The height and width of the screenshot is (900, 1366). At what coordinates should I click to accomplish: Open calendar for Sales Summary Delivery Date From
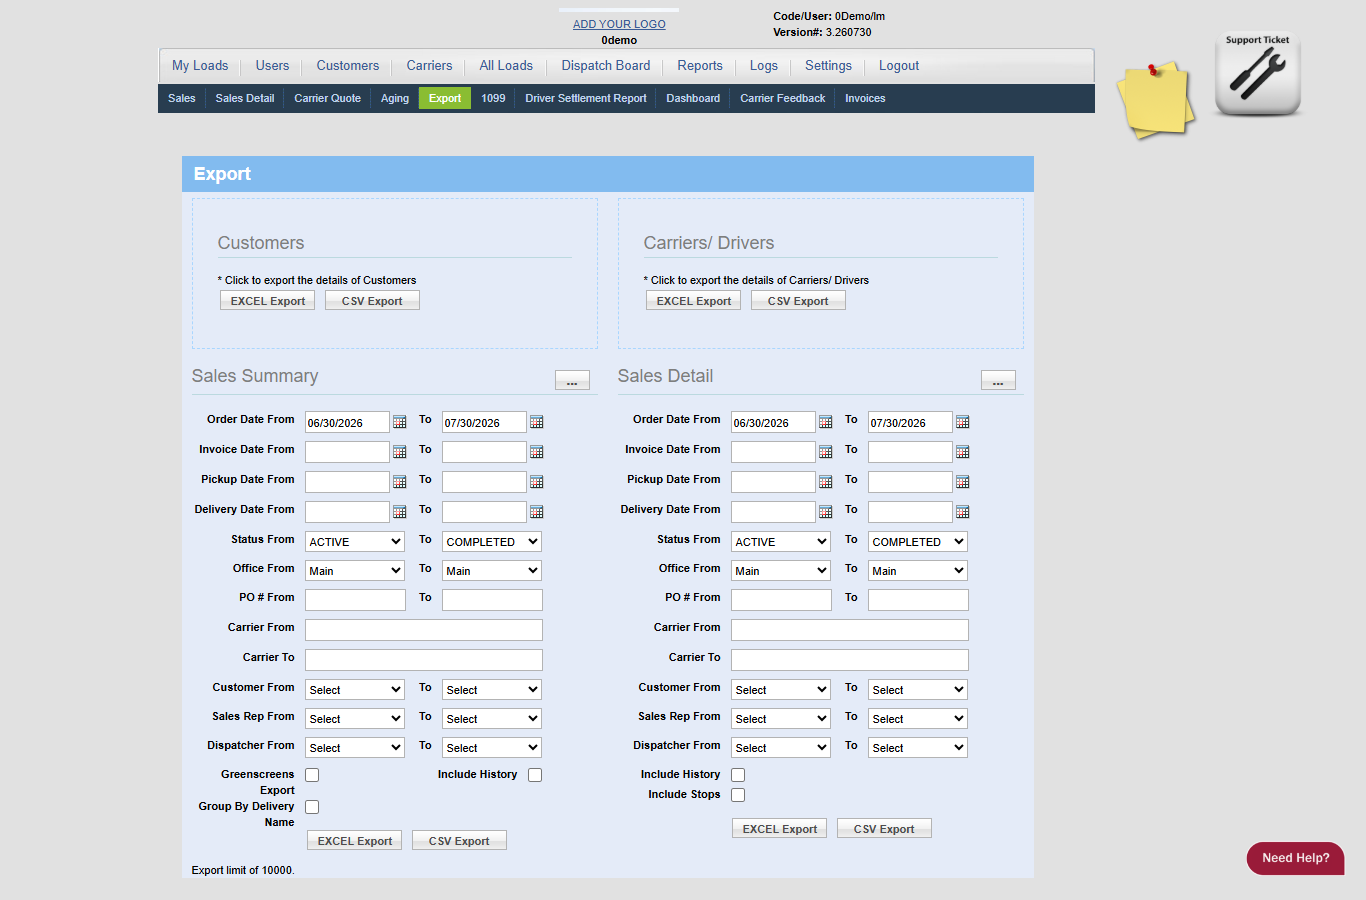tap(400, 512)
